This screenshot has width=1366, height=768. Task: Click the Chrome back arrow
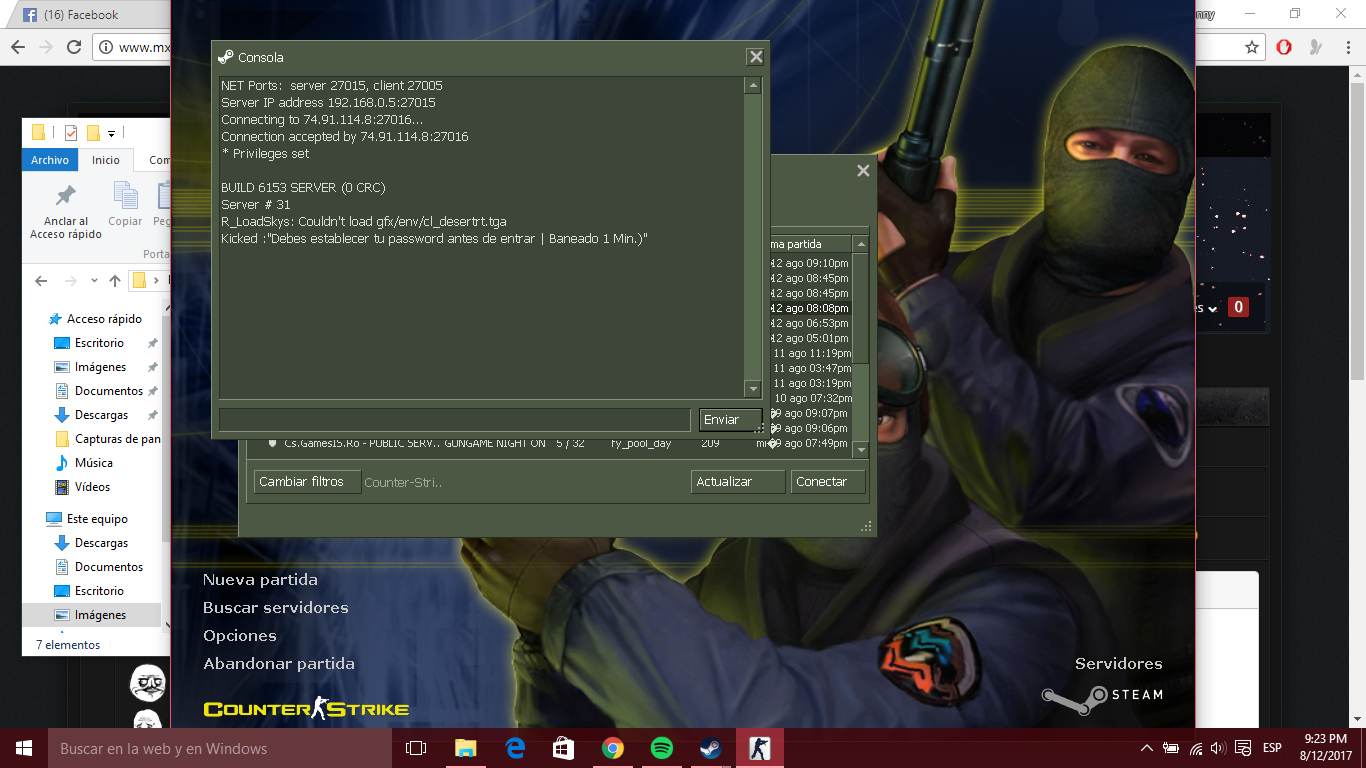tap(17, 47)
